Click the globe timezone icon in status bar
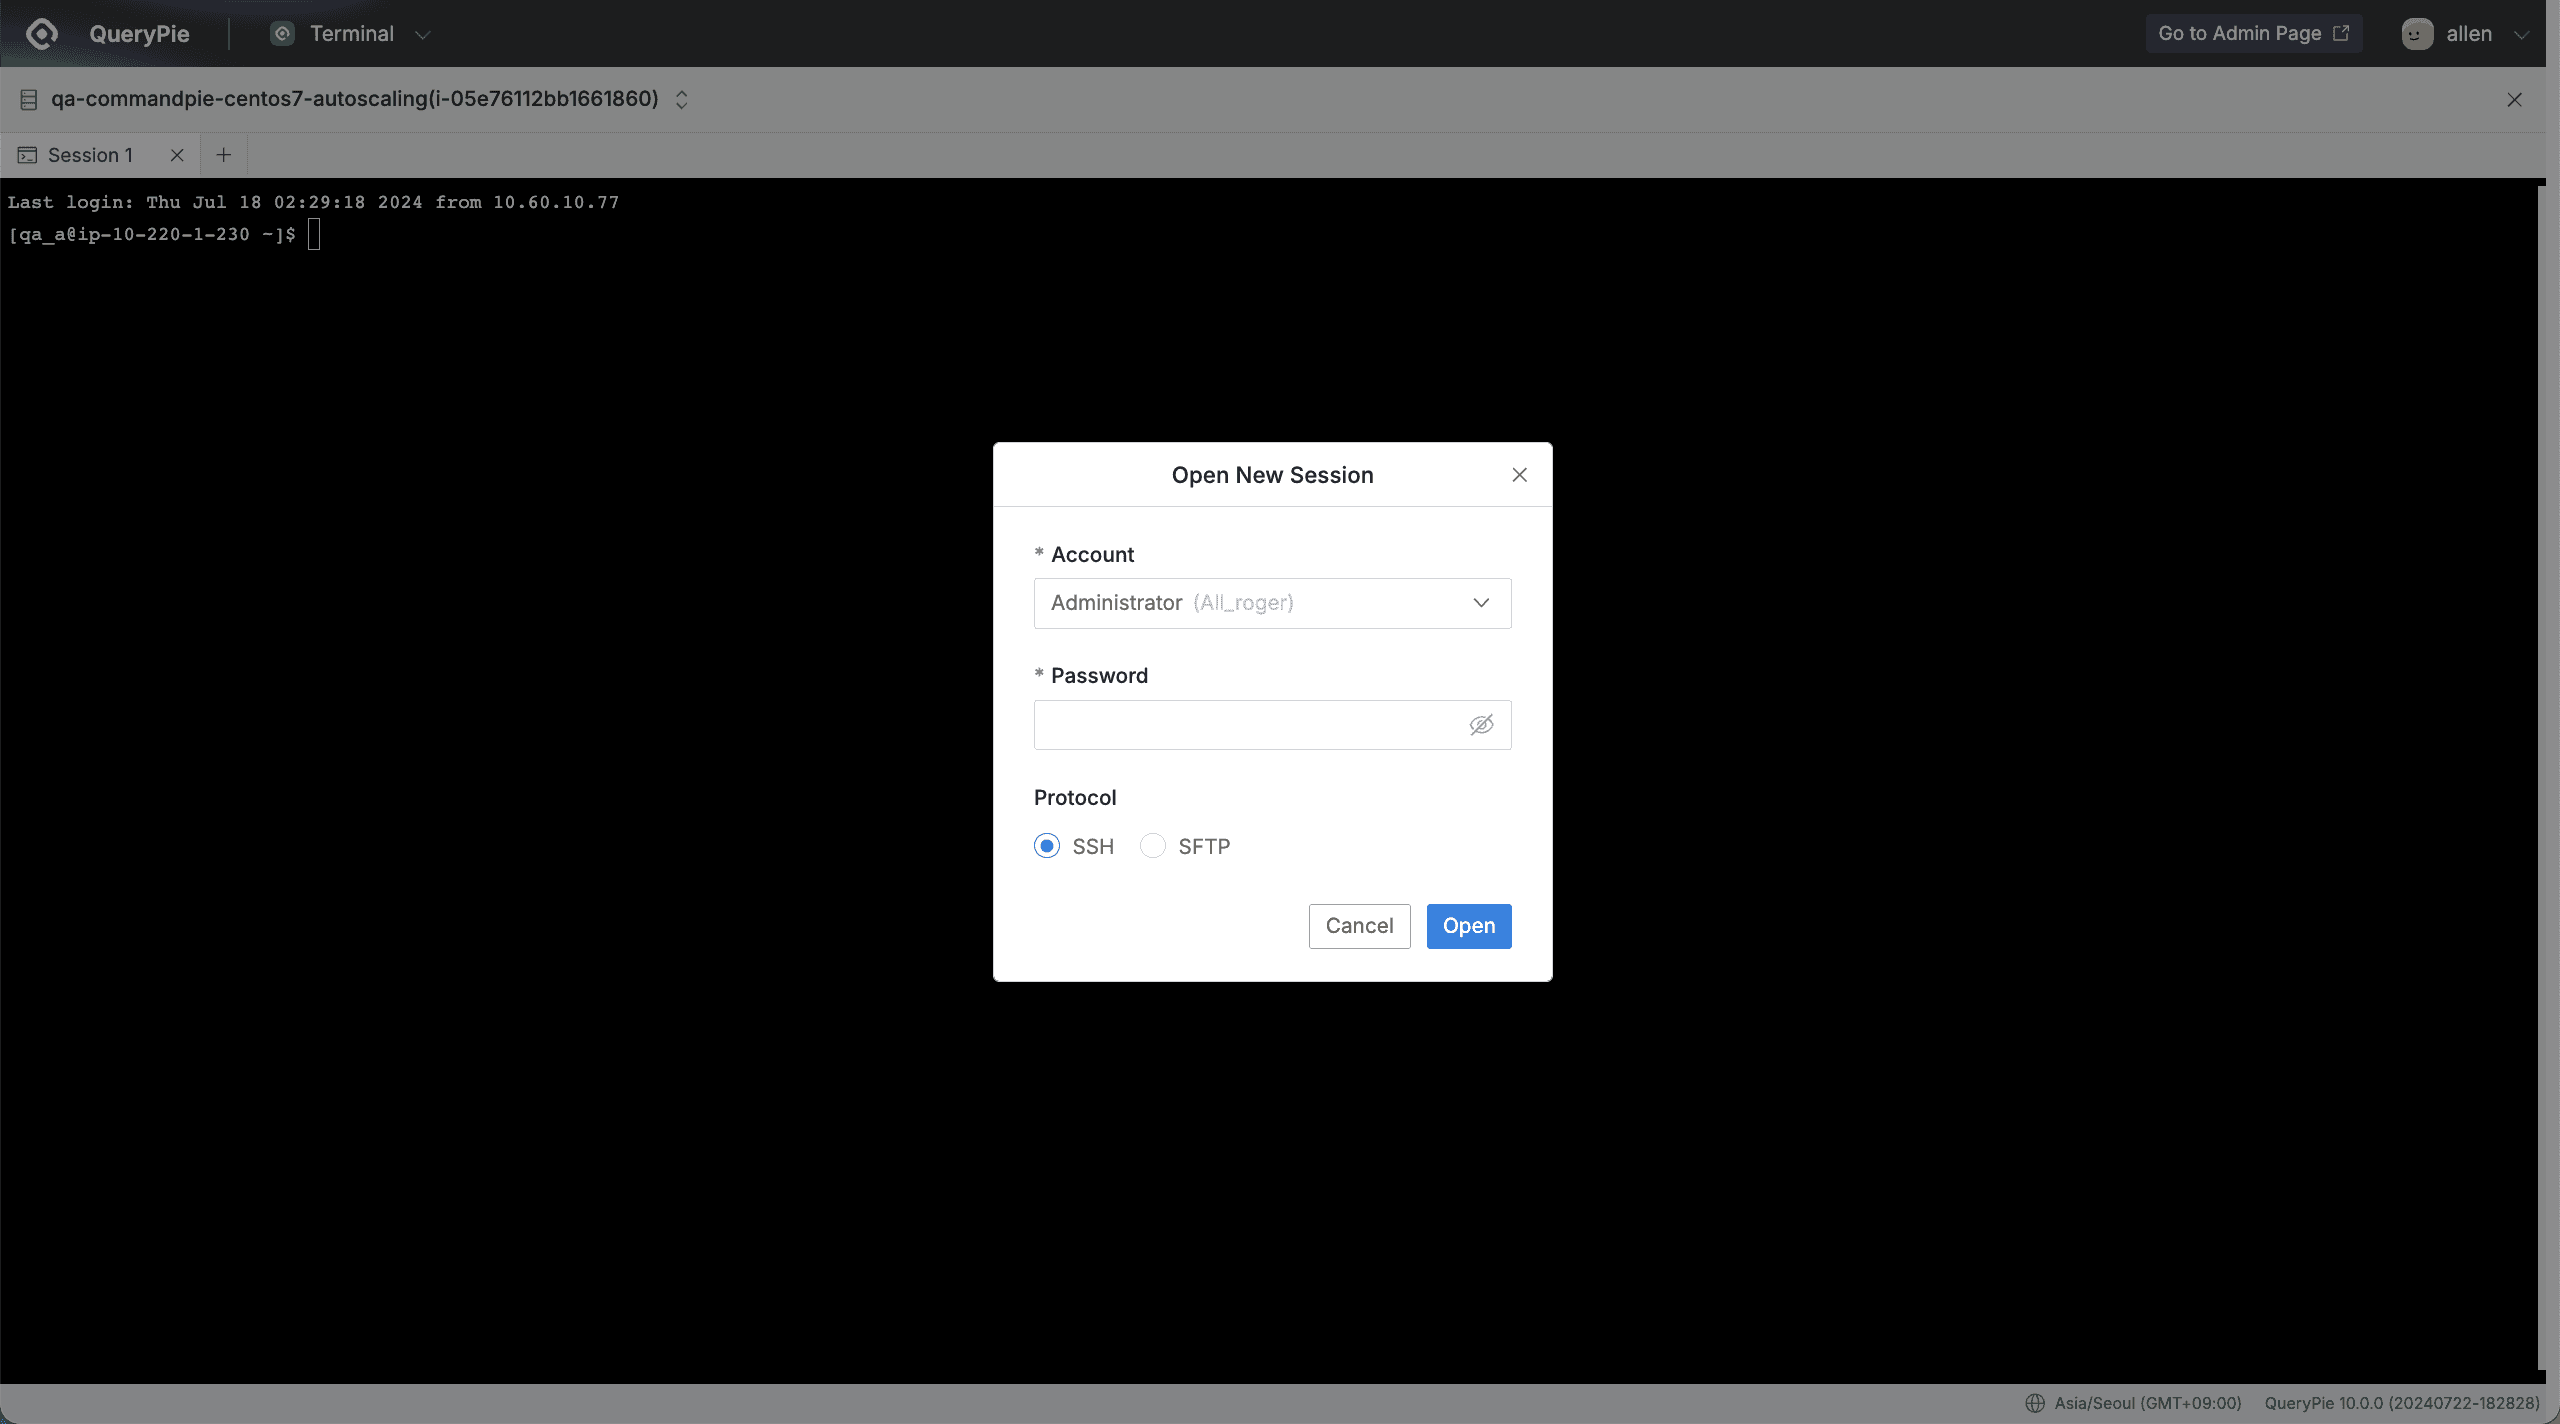 2034,1403
